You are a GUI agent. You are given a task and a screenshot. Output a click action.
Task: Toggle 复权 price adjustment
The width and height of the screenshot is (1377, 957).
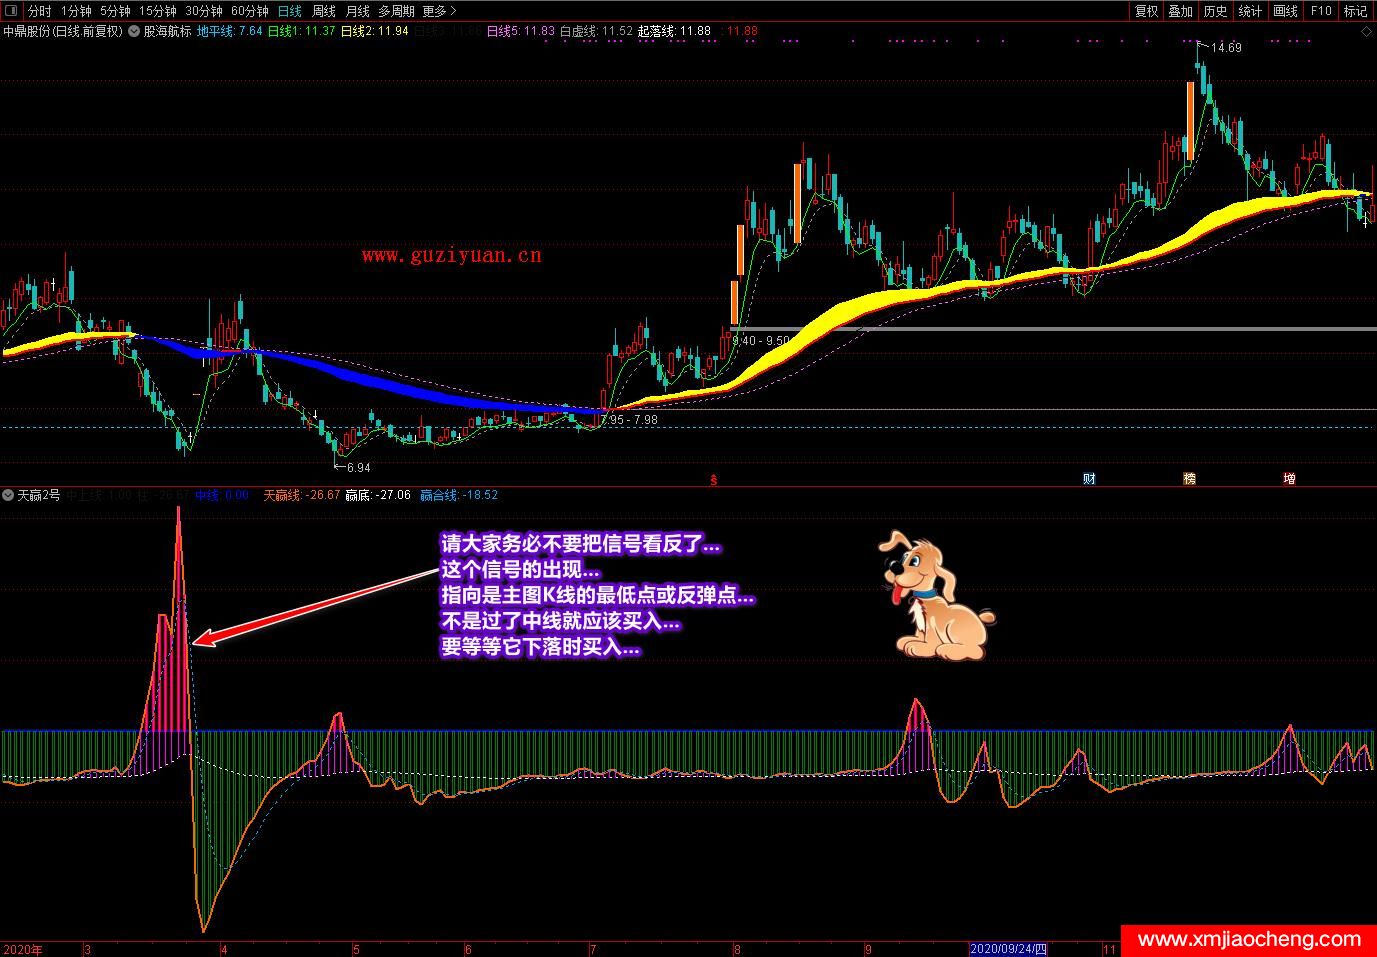1146,11
